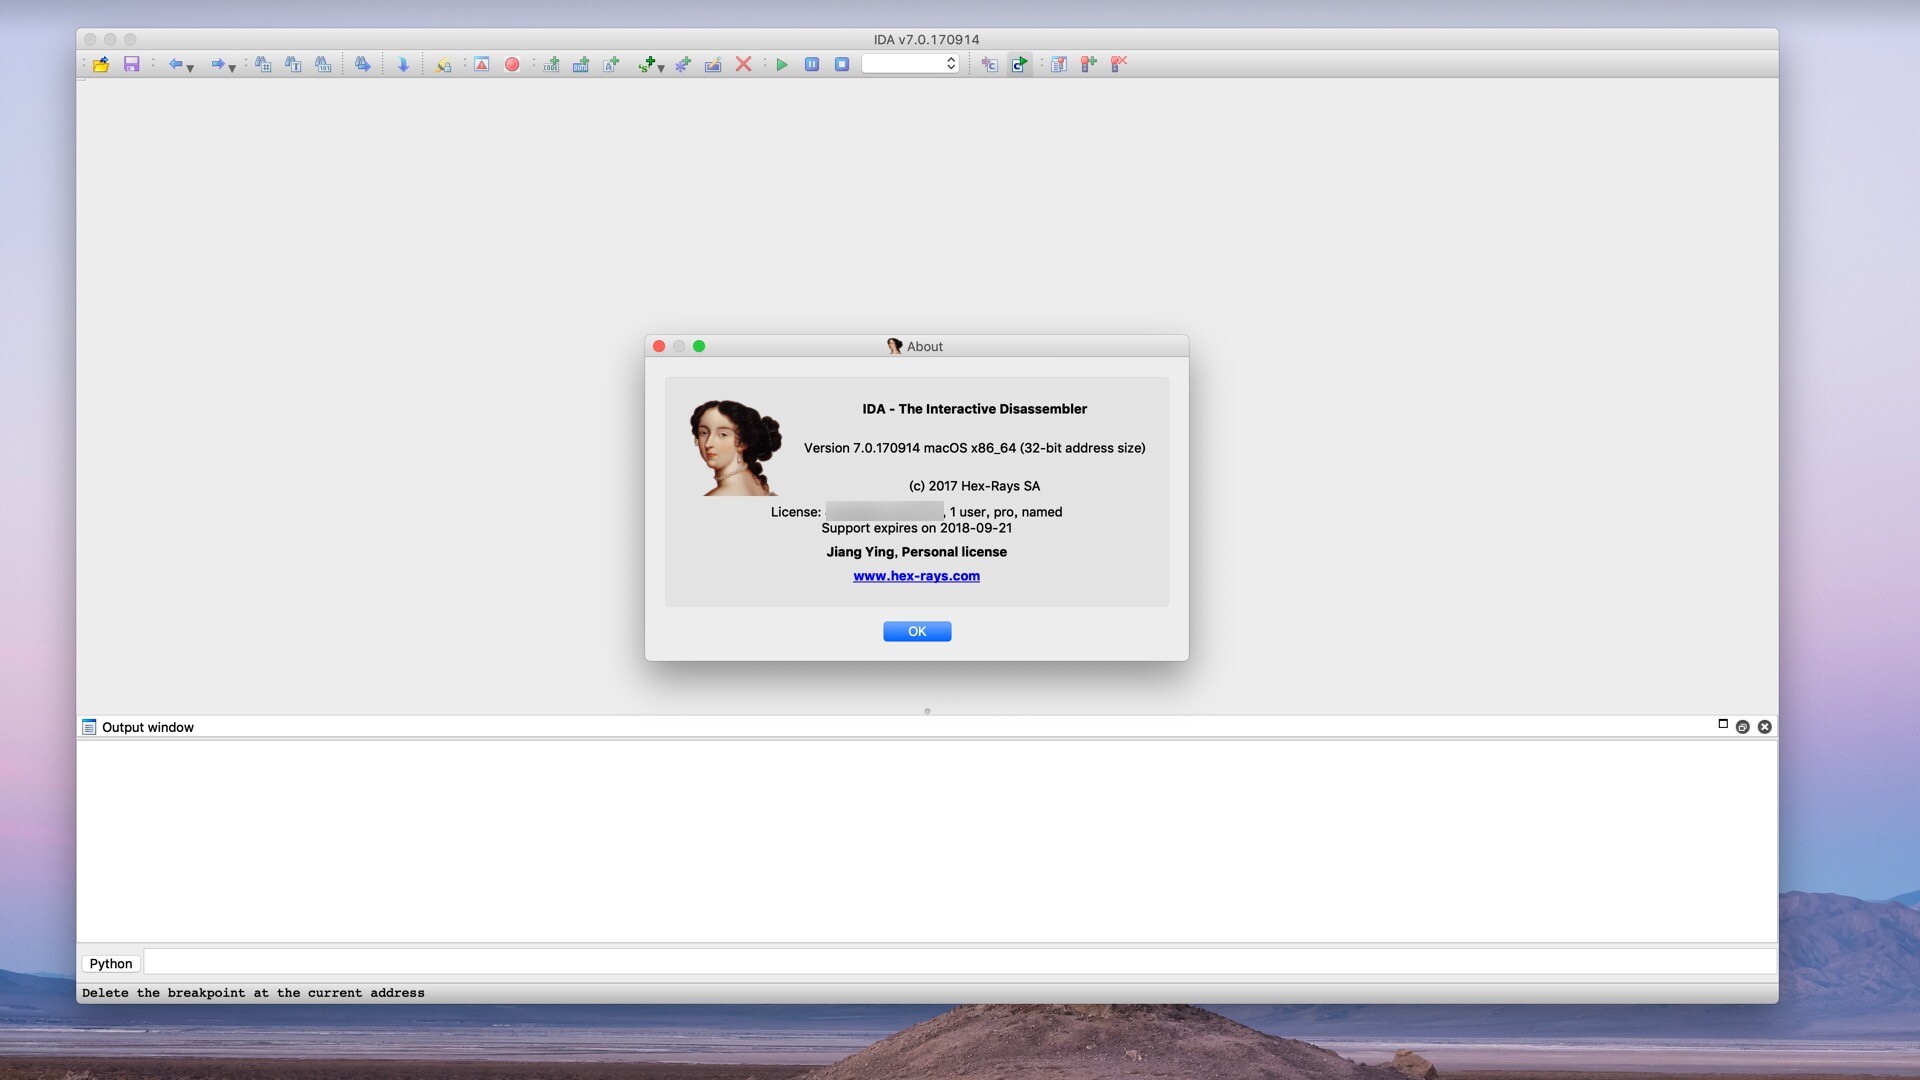1920x1080 pixels.
Task: Click the version text in About dialog
Action: [x=975, y=448]
